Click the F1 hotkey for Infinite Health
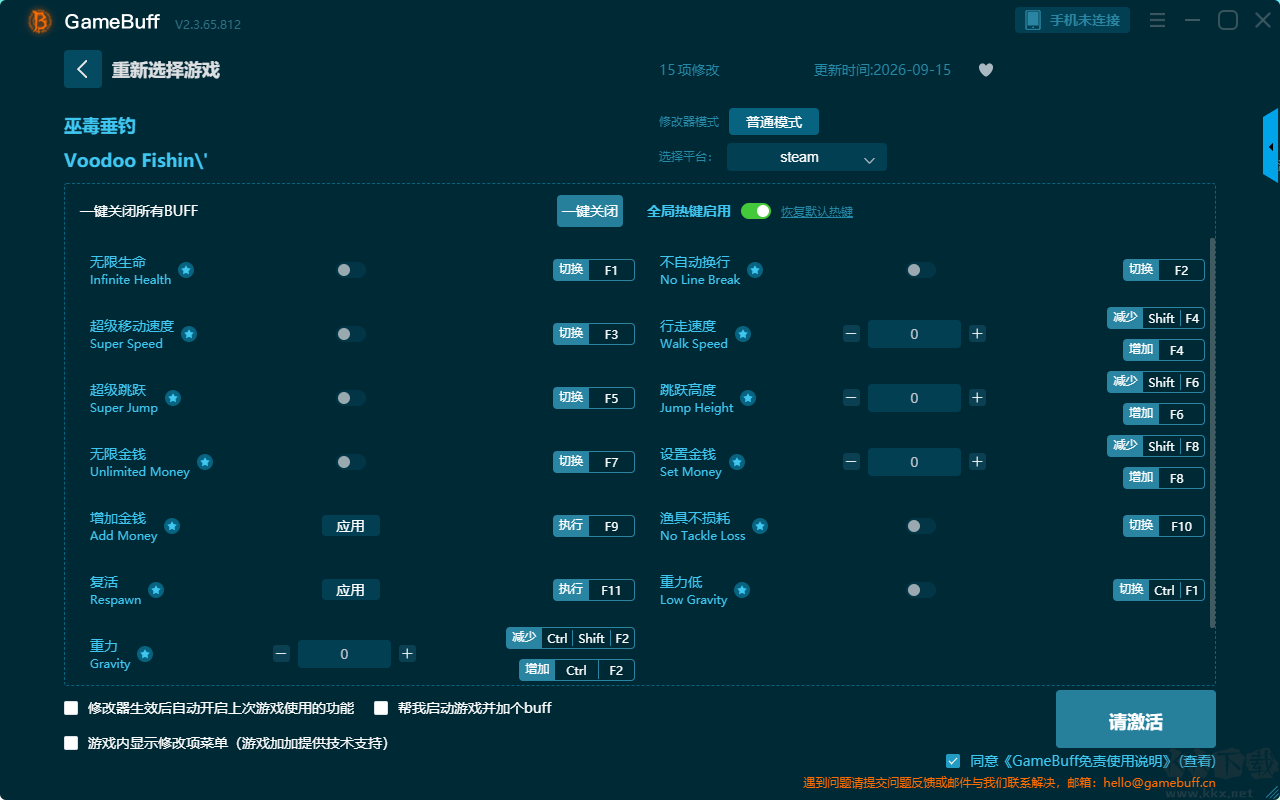This screenshot has height=800, width=1280. coord(594,270)
